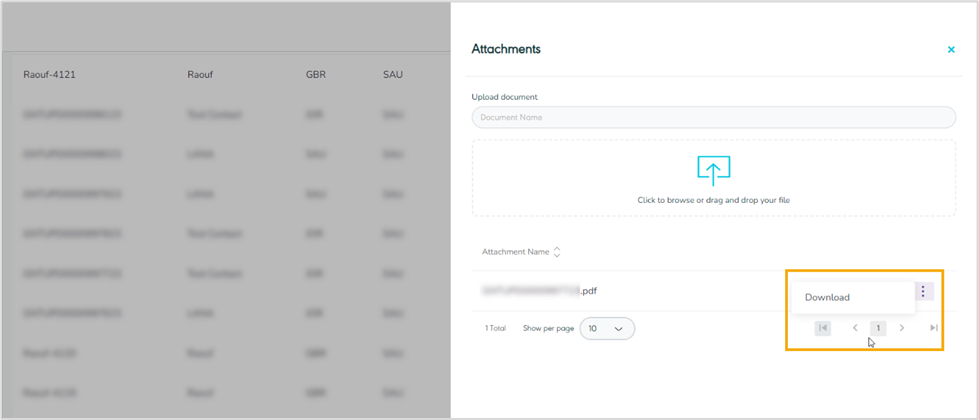
Task: Select page number 1
Action: (878, 328)
